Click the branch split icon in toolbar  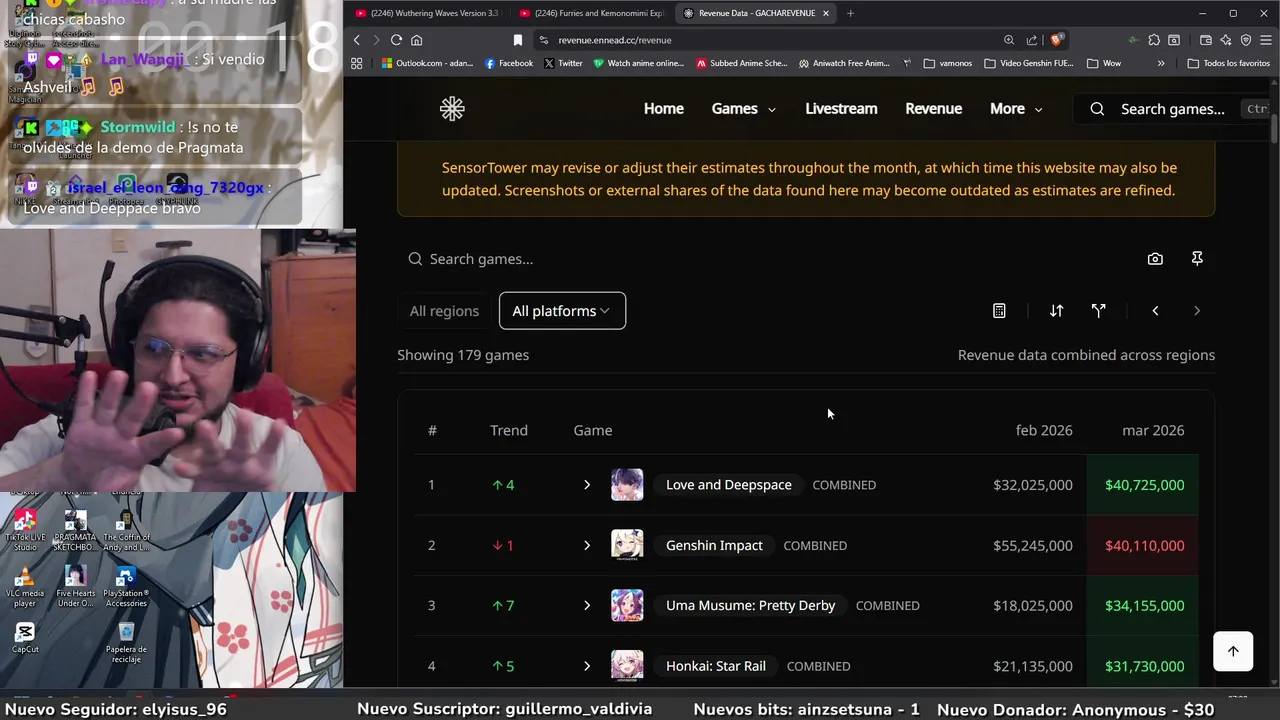[x=1099, y=311]
